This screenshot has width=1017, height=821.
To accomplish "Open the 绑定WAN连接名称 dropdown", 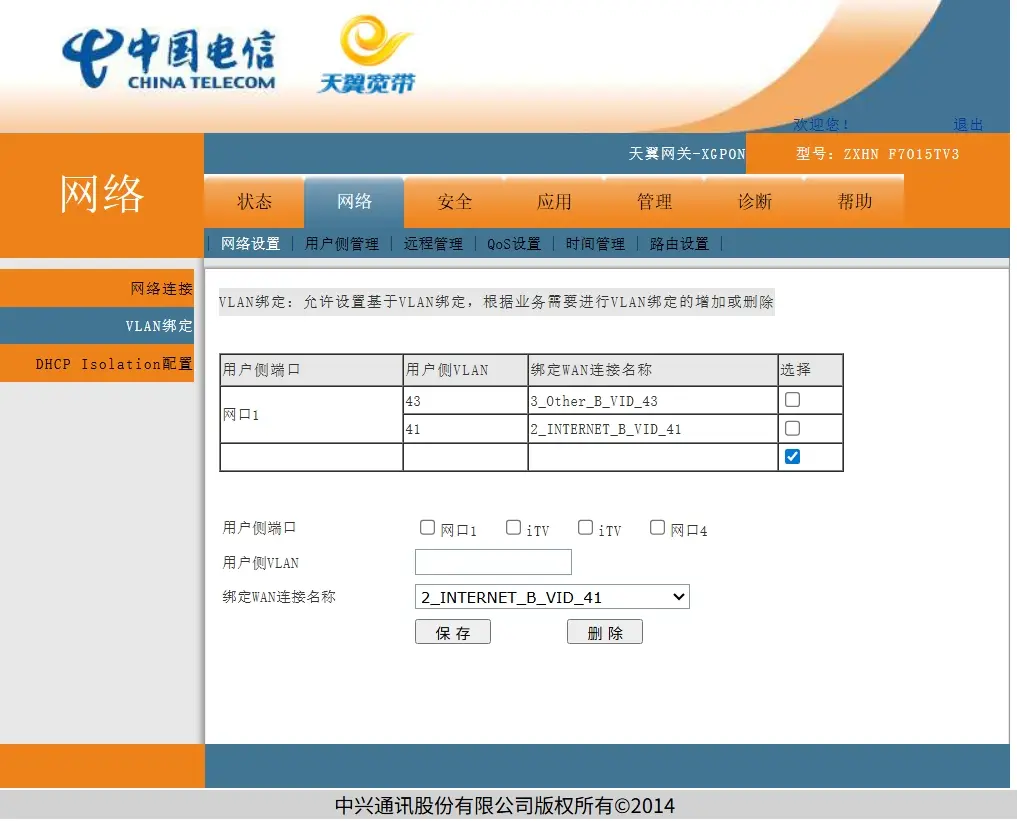I will pos(552,597).
